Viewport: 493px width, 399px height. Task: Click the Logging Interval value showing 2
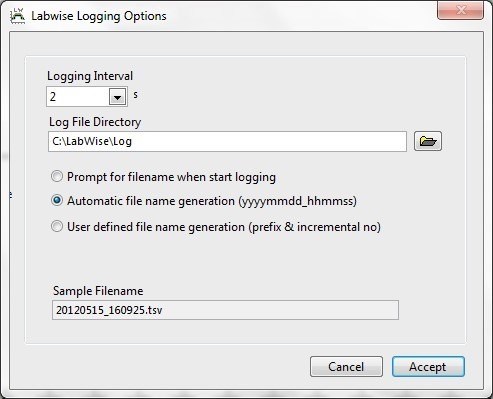(78, 97)
